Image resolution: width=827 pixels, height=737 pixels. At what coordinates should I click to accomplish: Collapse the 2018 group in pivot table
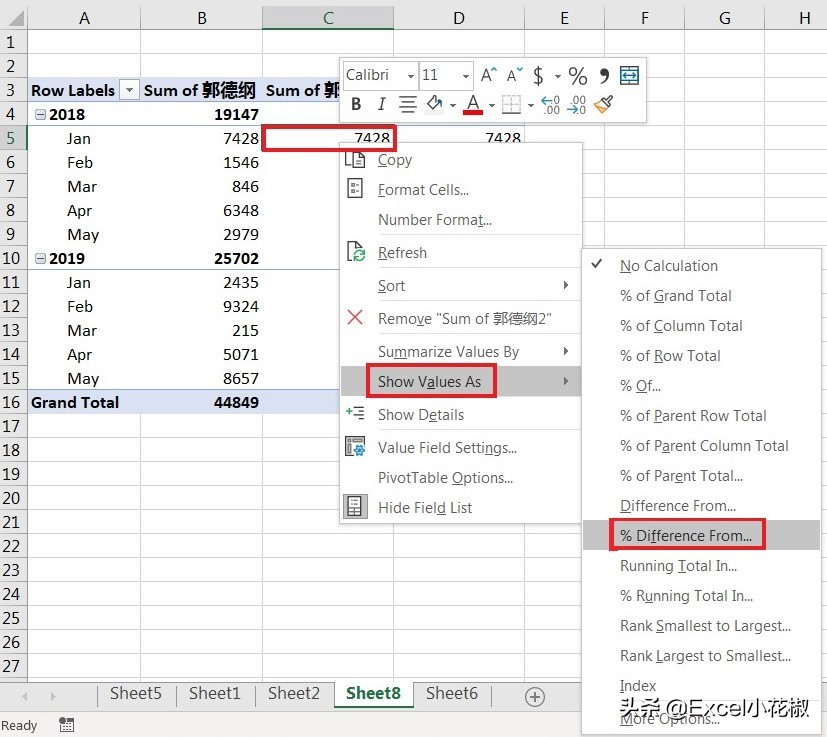(40, 115)
